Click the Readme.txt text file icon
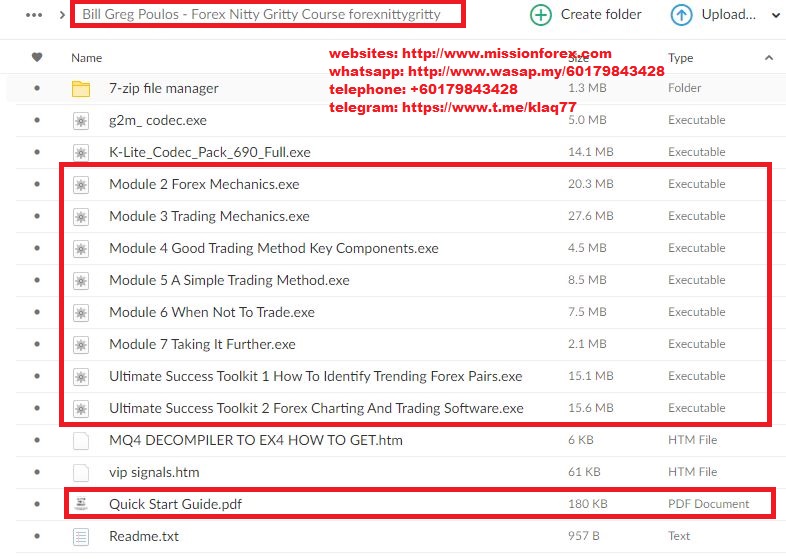This screenshot has height=559, width=786. (81, 536)
